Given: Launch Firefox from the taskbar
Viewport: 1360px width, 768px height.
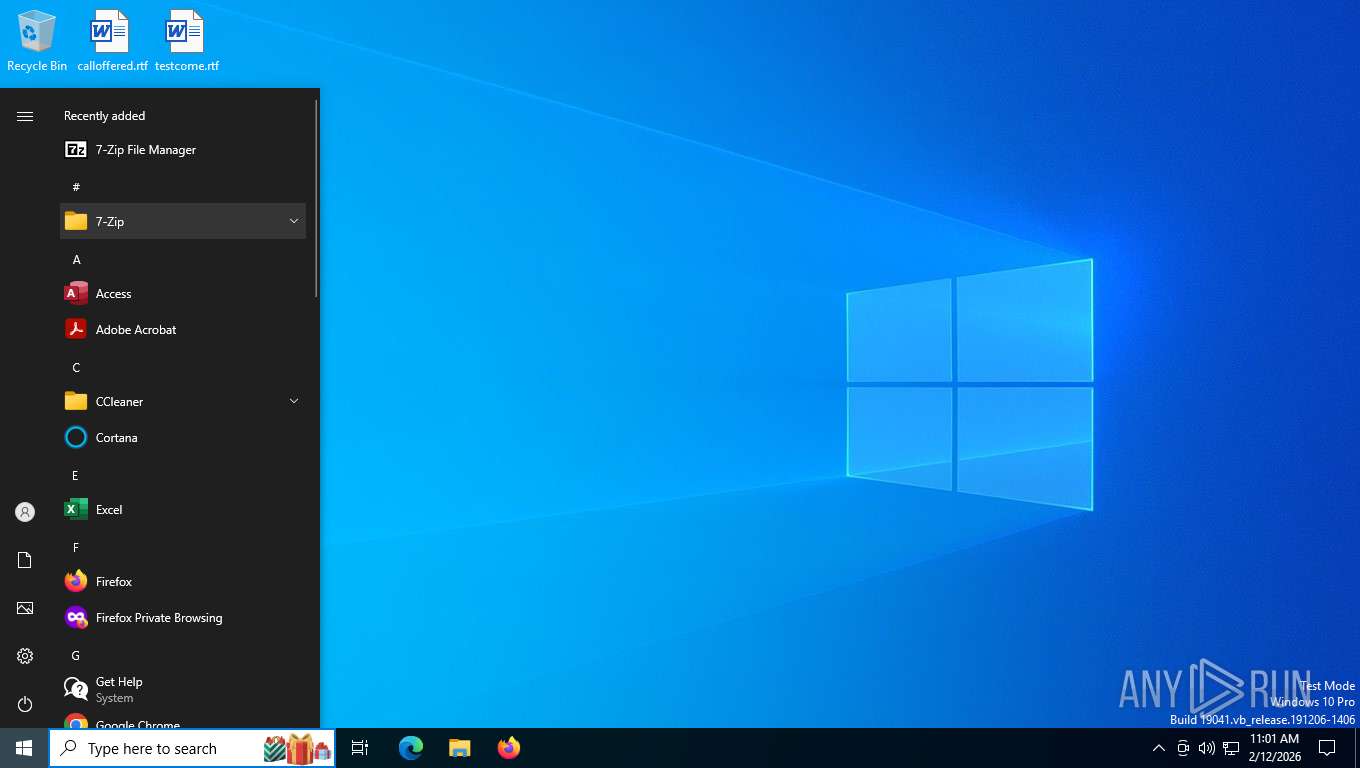Looking at the screenshot, I should coord(509,748).
